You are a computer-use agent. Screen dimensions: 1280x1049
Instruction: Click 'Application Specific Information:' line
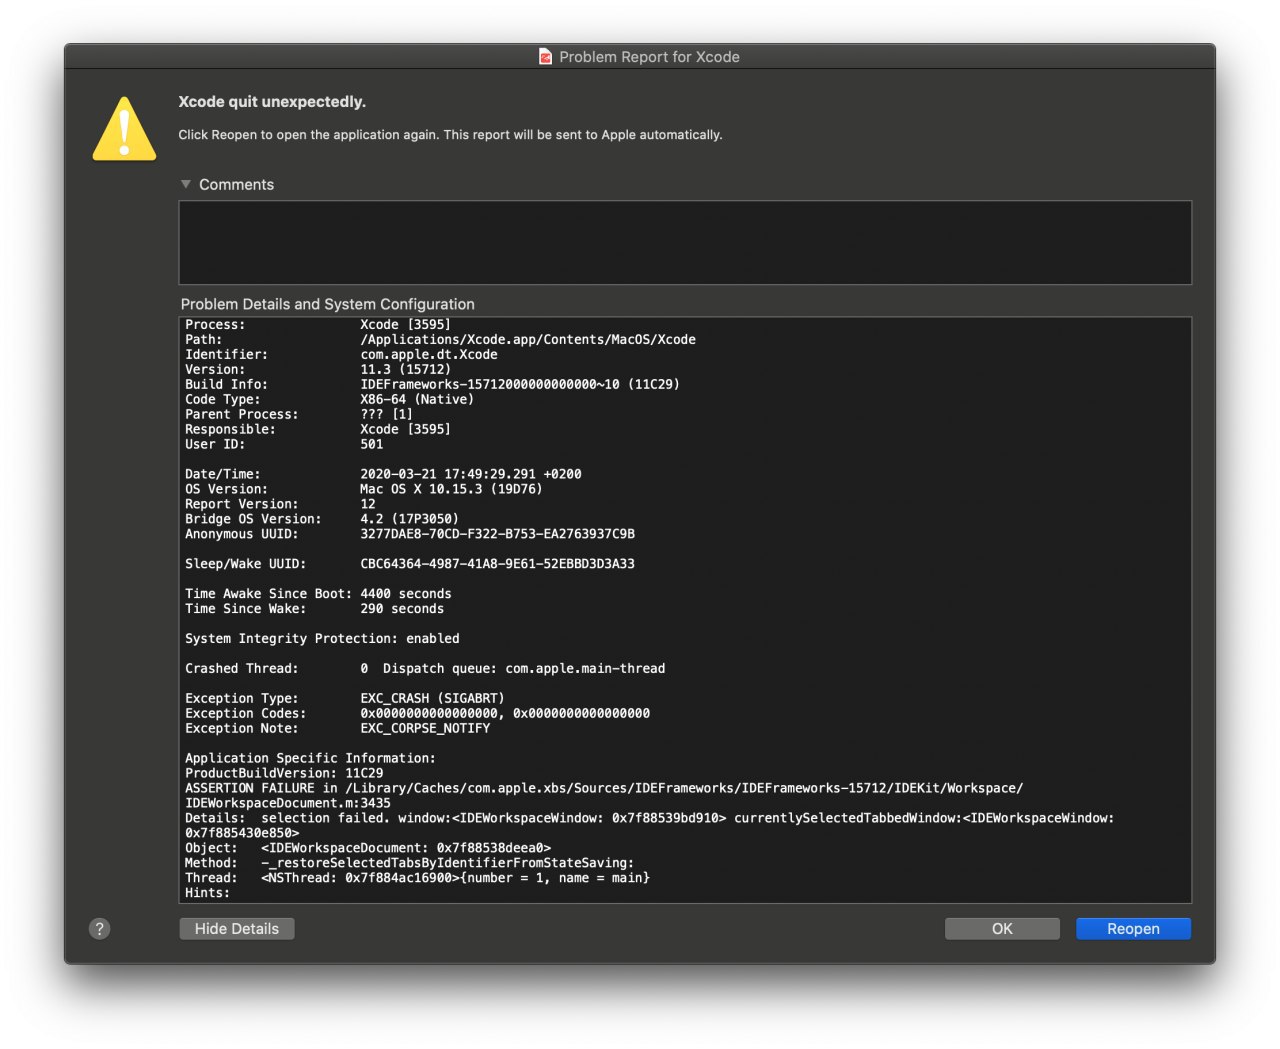pos(310,760)
